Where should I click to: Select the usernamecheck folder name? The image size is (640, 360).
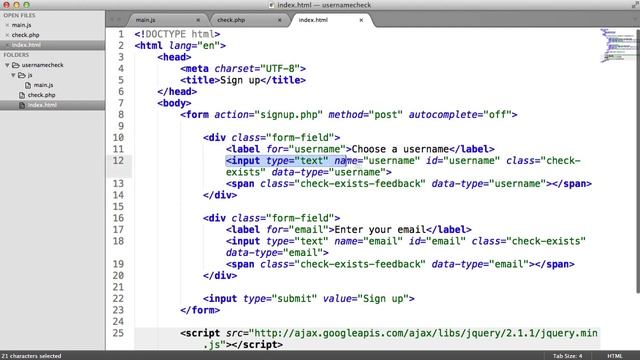tap(42, 65)
